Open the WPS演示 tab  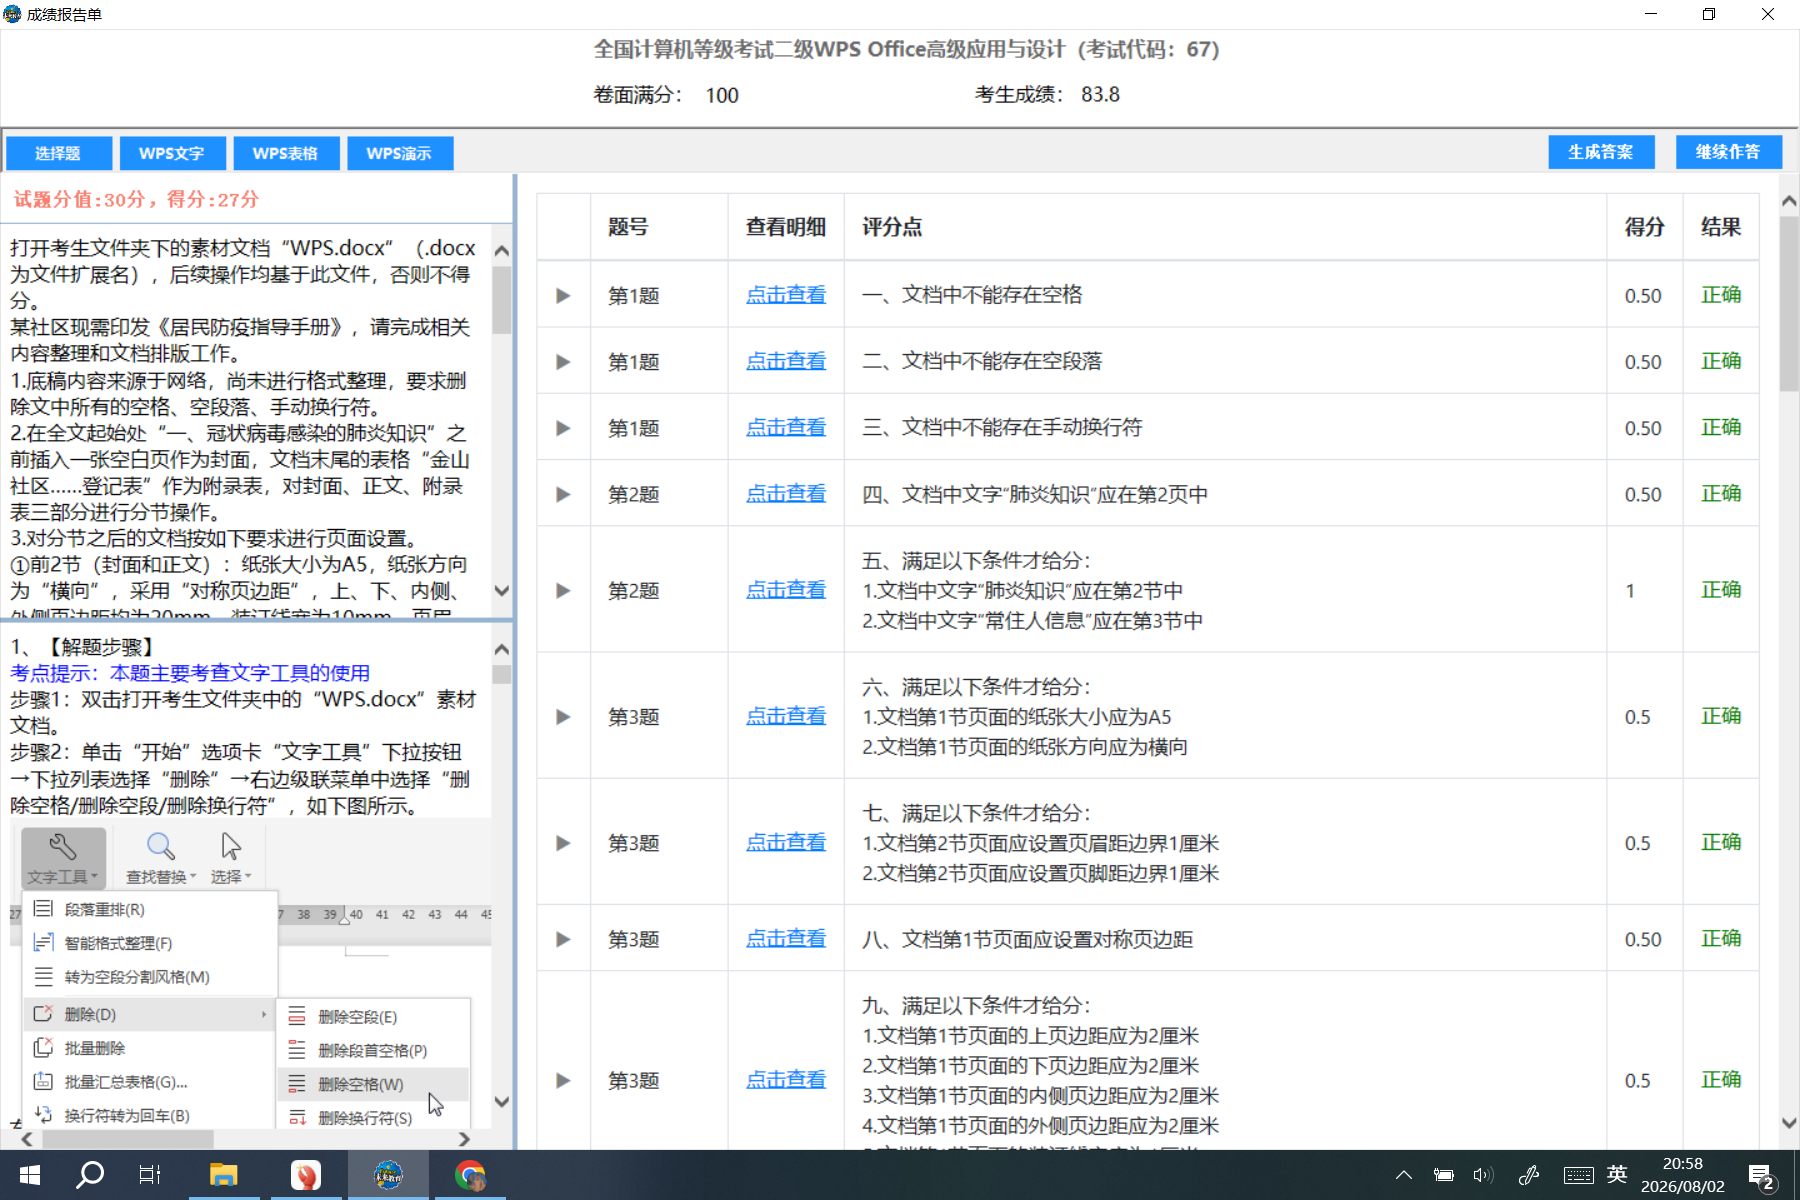(400, 153)
